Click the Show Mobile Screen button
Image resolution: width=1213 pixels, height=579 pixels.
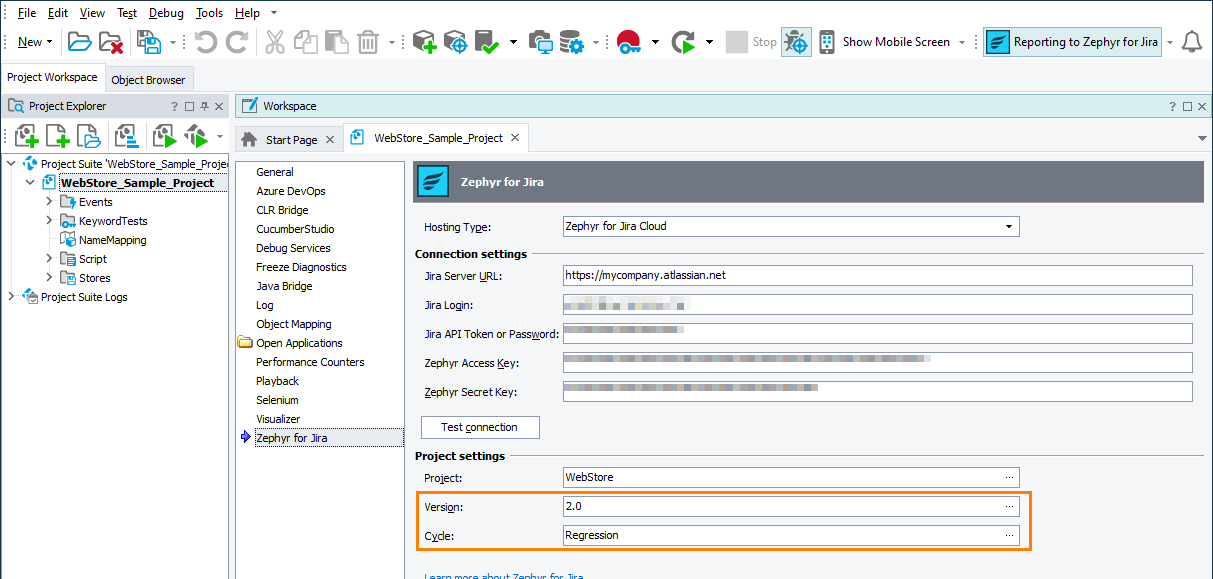click(896, 42)
